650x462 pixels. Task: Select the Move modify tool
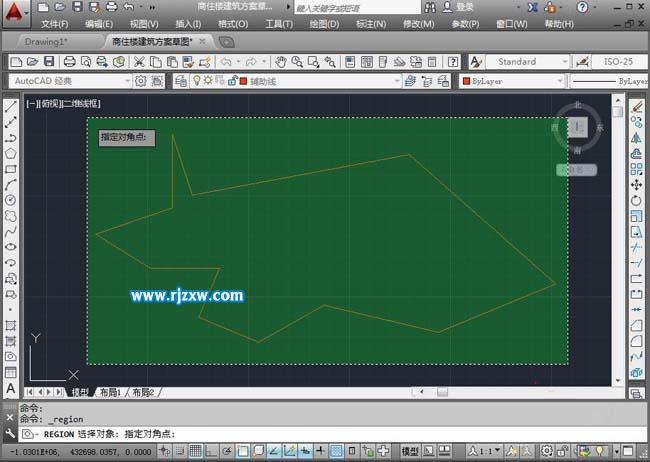pos(637,185)
